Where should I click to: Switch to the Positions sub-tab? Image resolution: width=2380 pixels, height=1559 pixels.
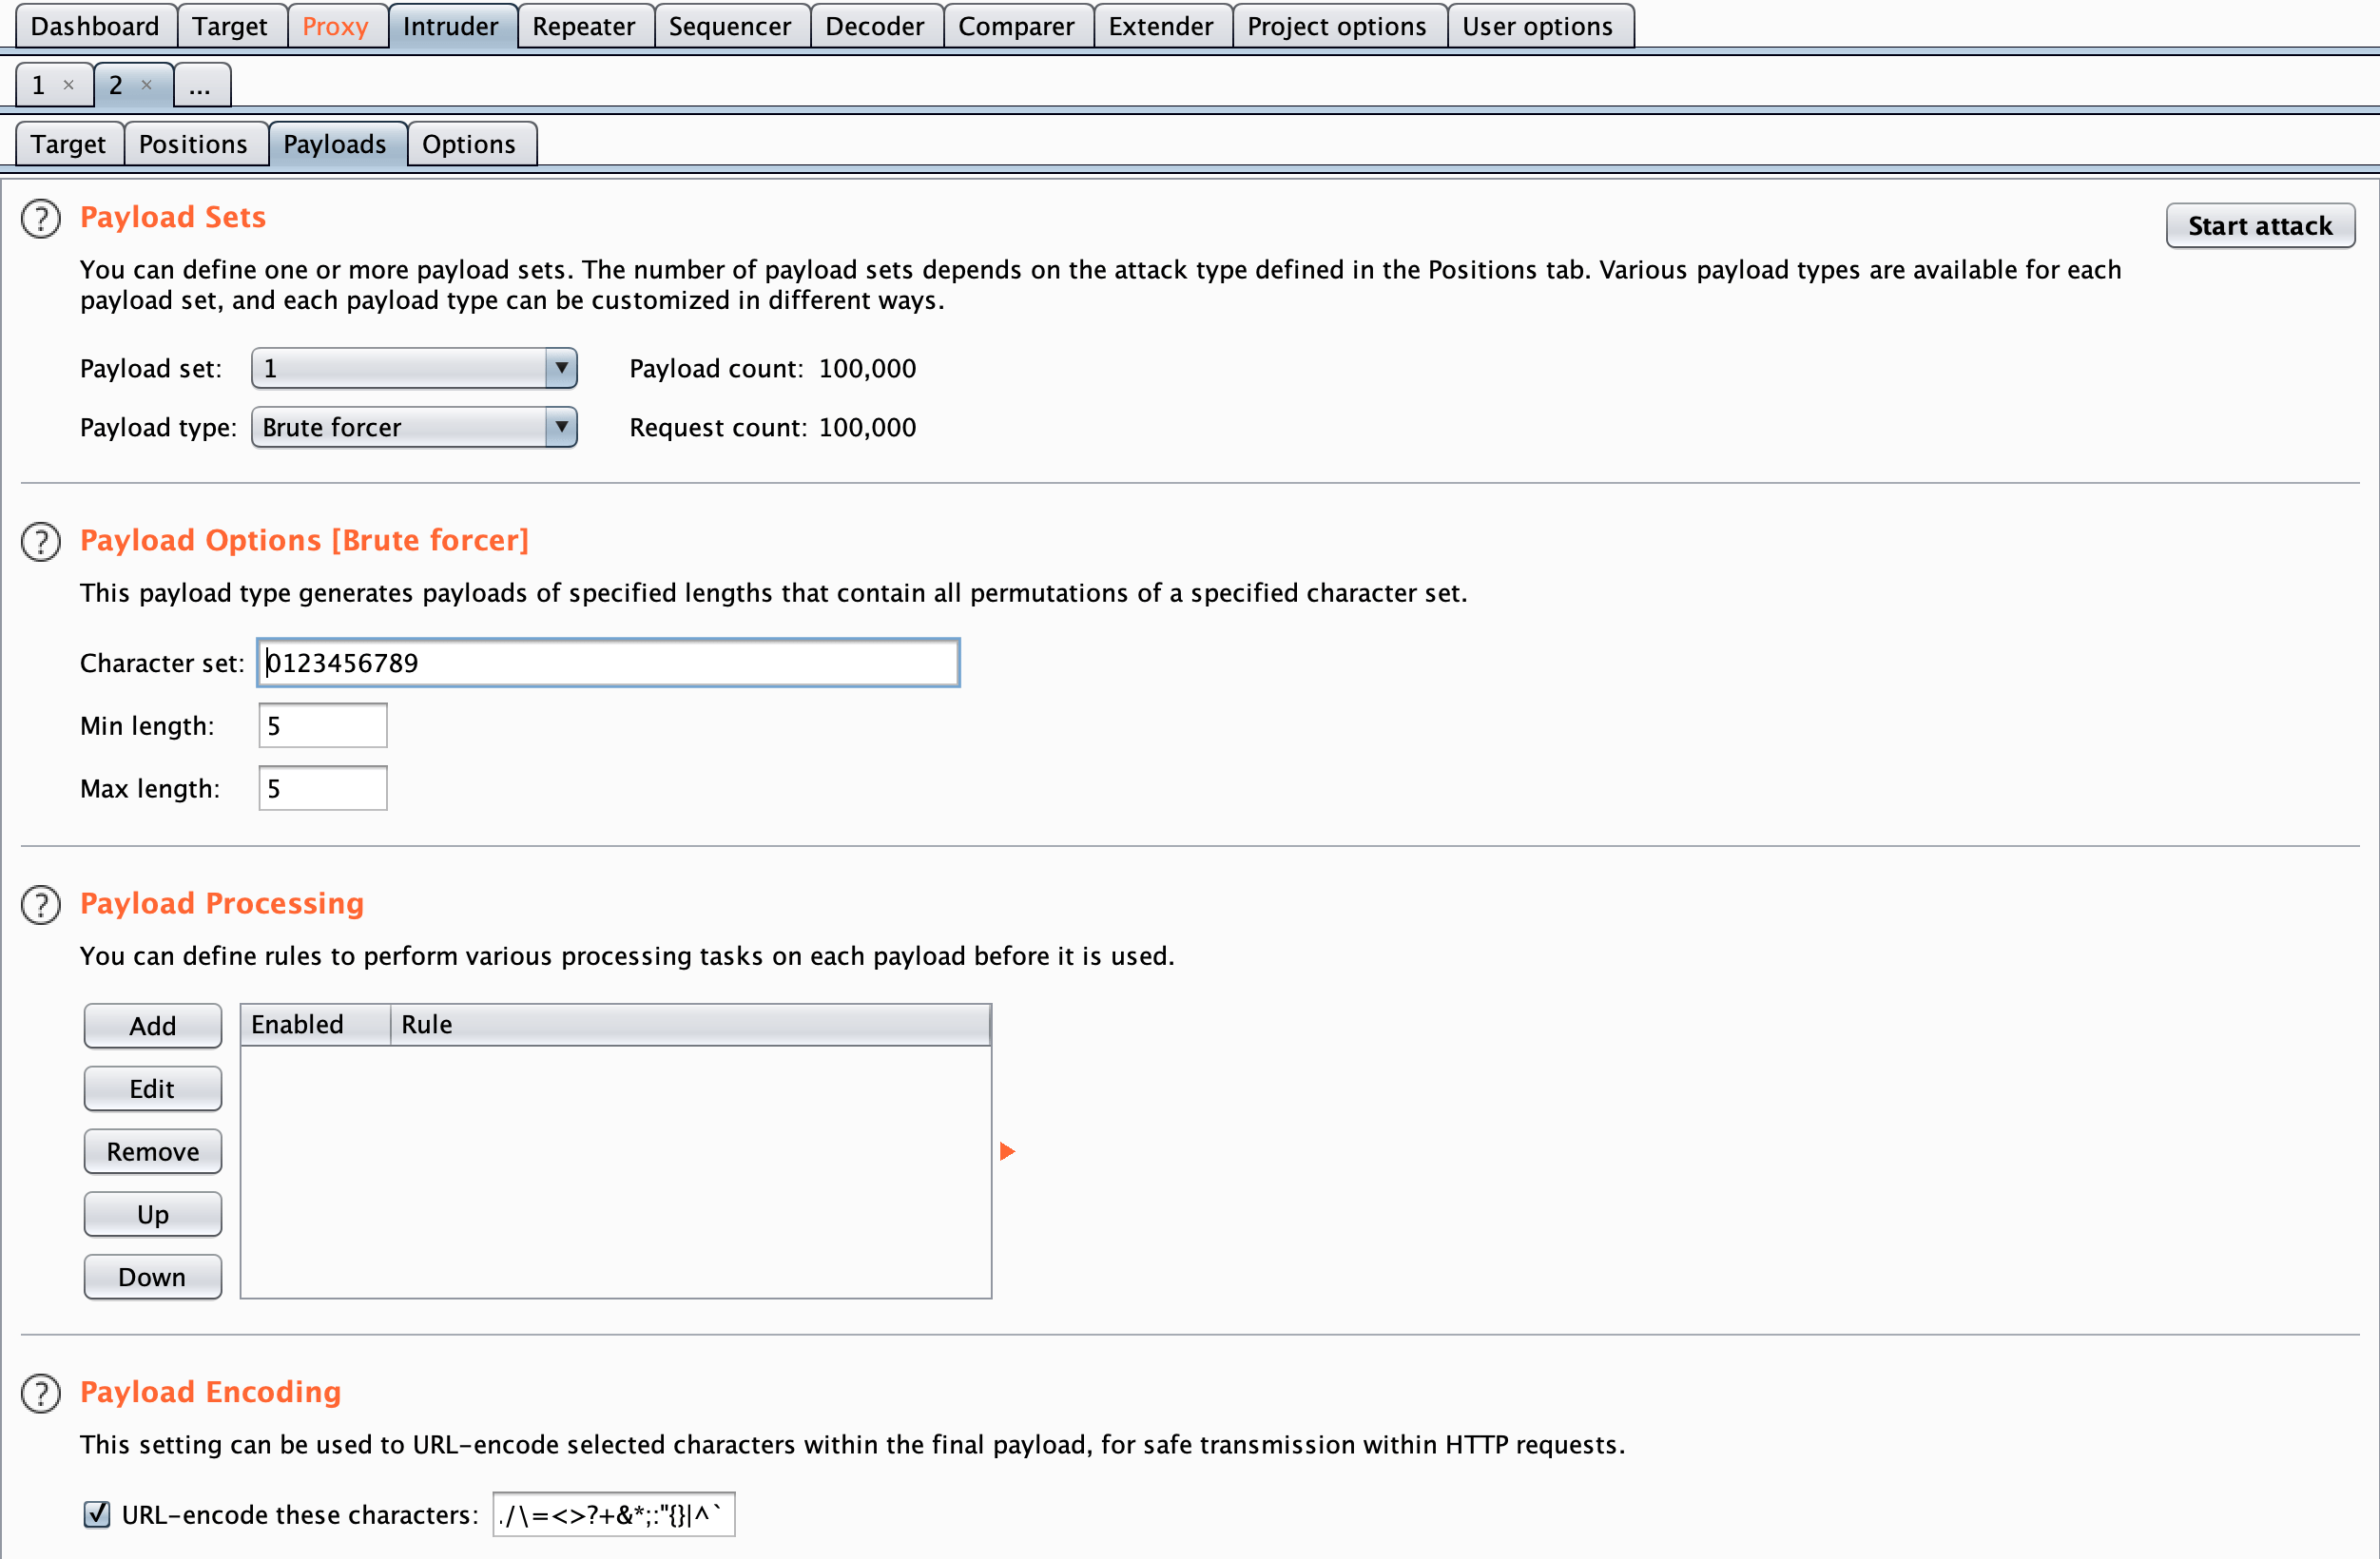click(x=194, y=144)
